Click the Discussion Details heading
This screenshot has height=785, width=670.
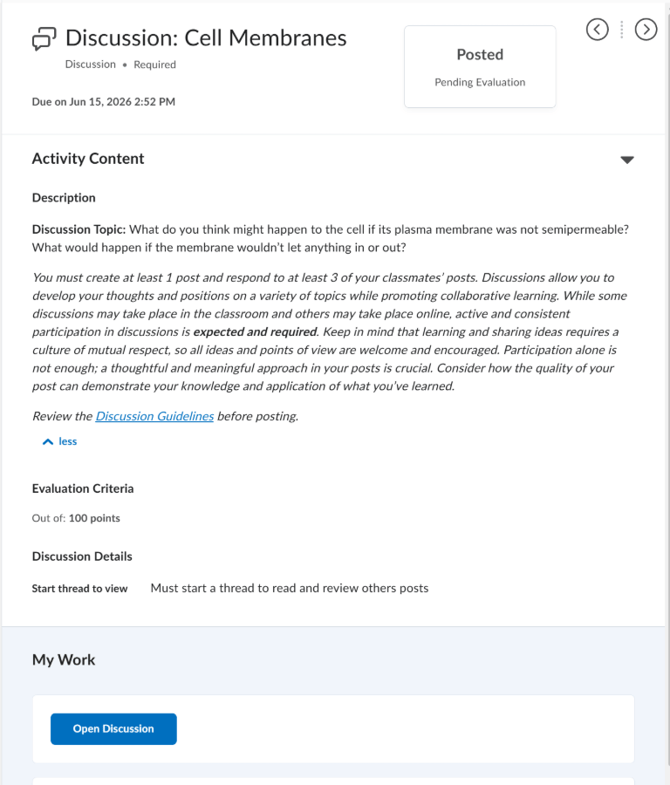point(82,557)
